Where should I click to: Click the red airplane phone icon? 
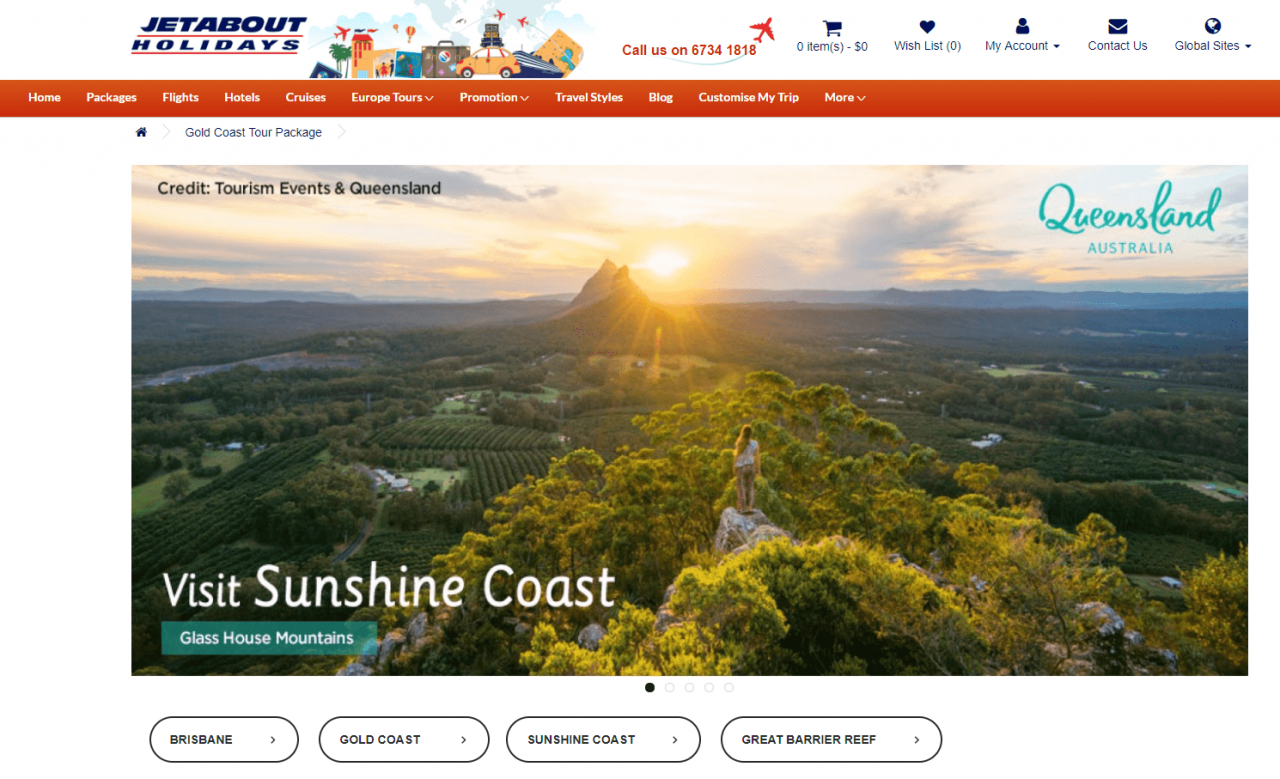[x=763, y=30]
